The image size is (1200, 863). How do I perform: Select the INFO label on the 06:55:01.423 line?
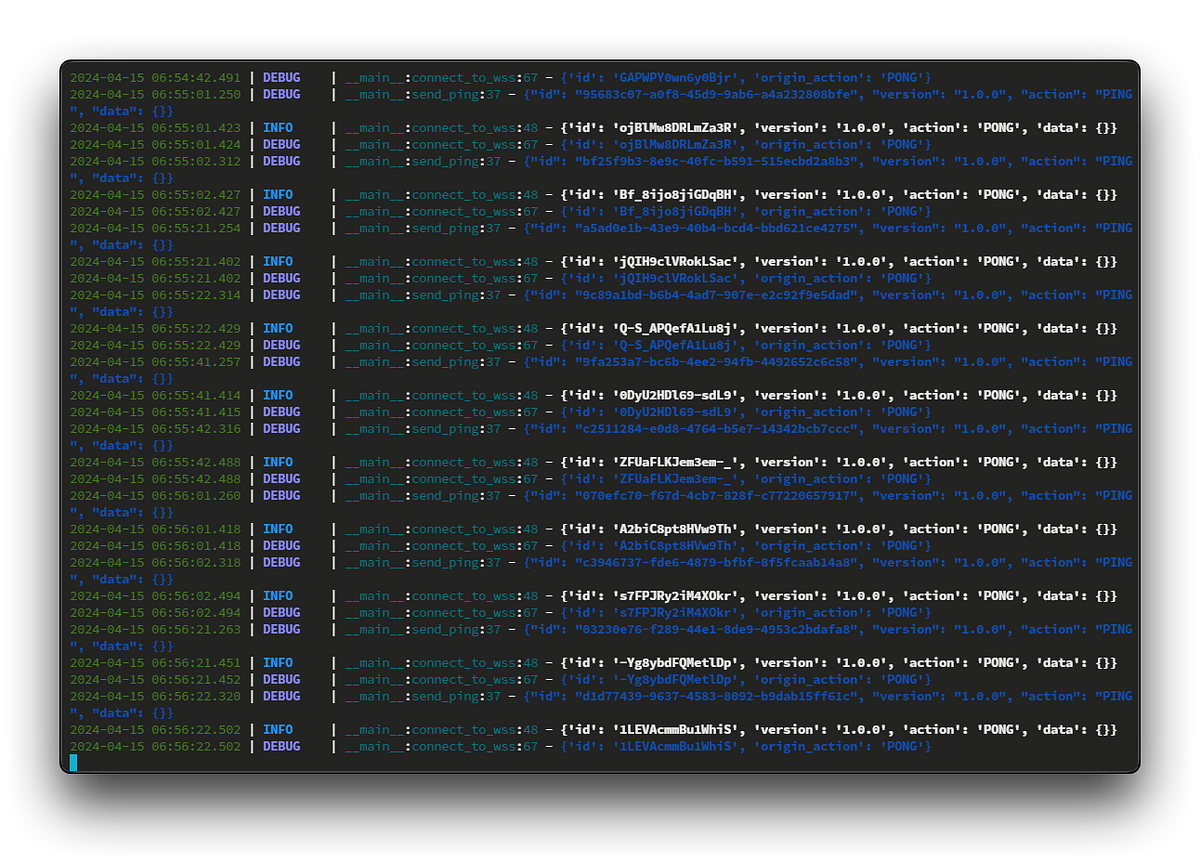click(x=277, y=127)
